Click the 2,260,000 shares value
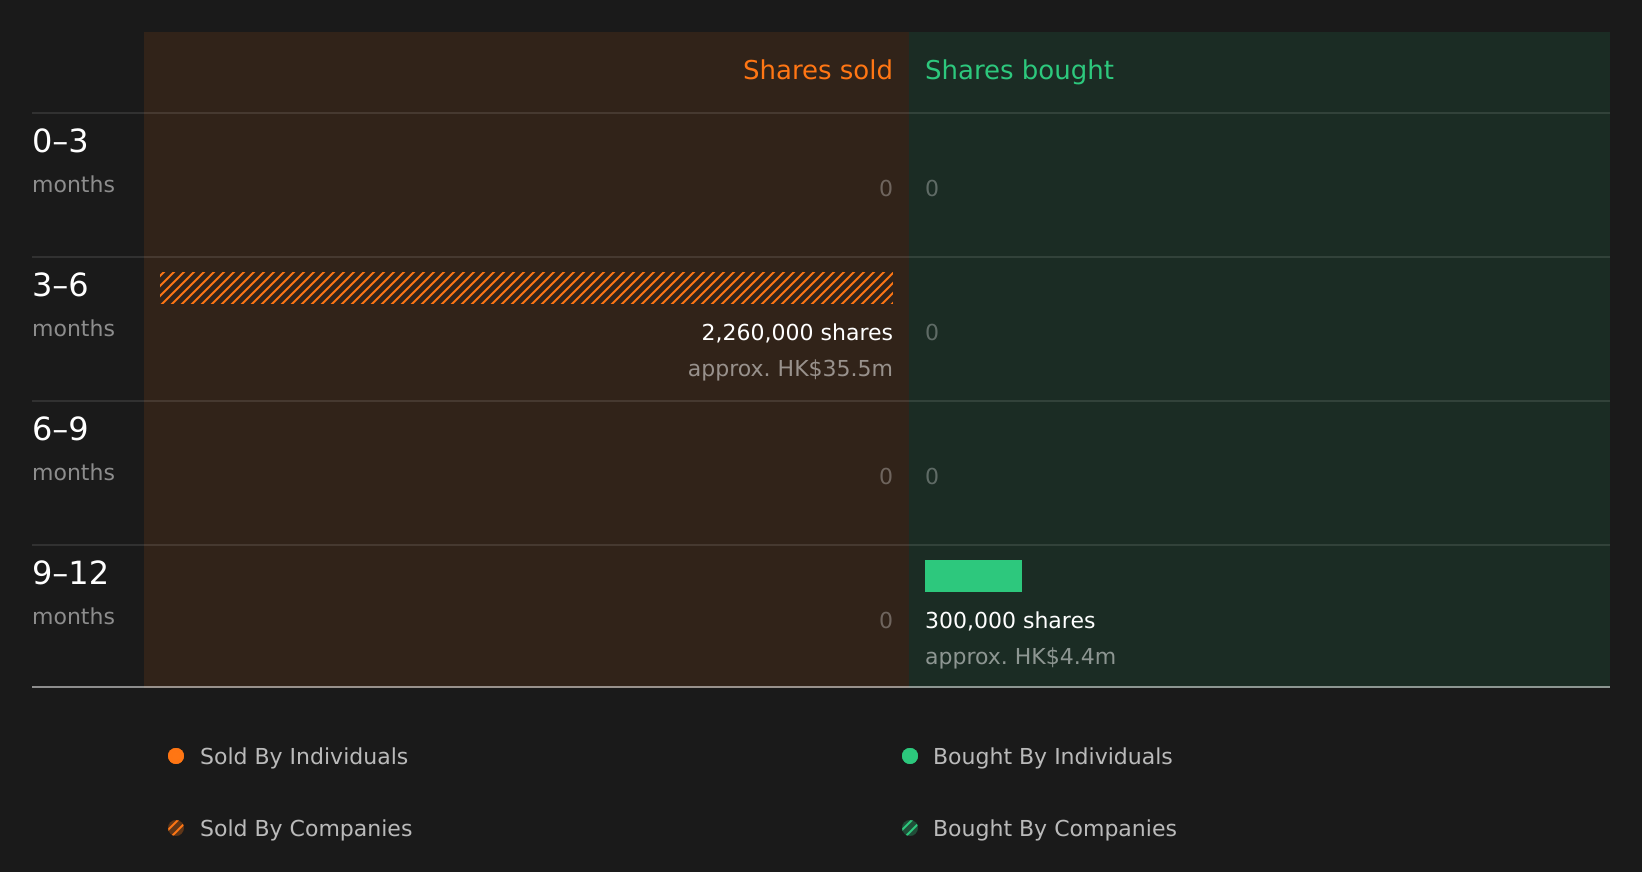The height and width of the screenshot is (872, 1642). tap(797, 332)
